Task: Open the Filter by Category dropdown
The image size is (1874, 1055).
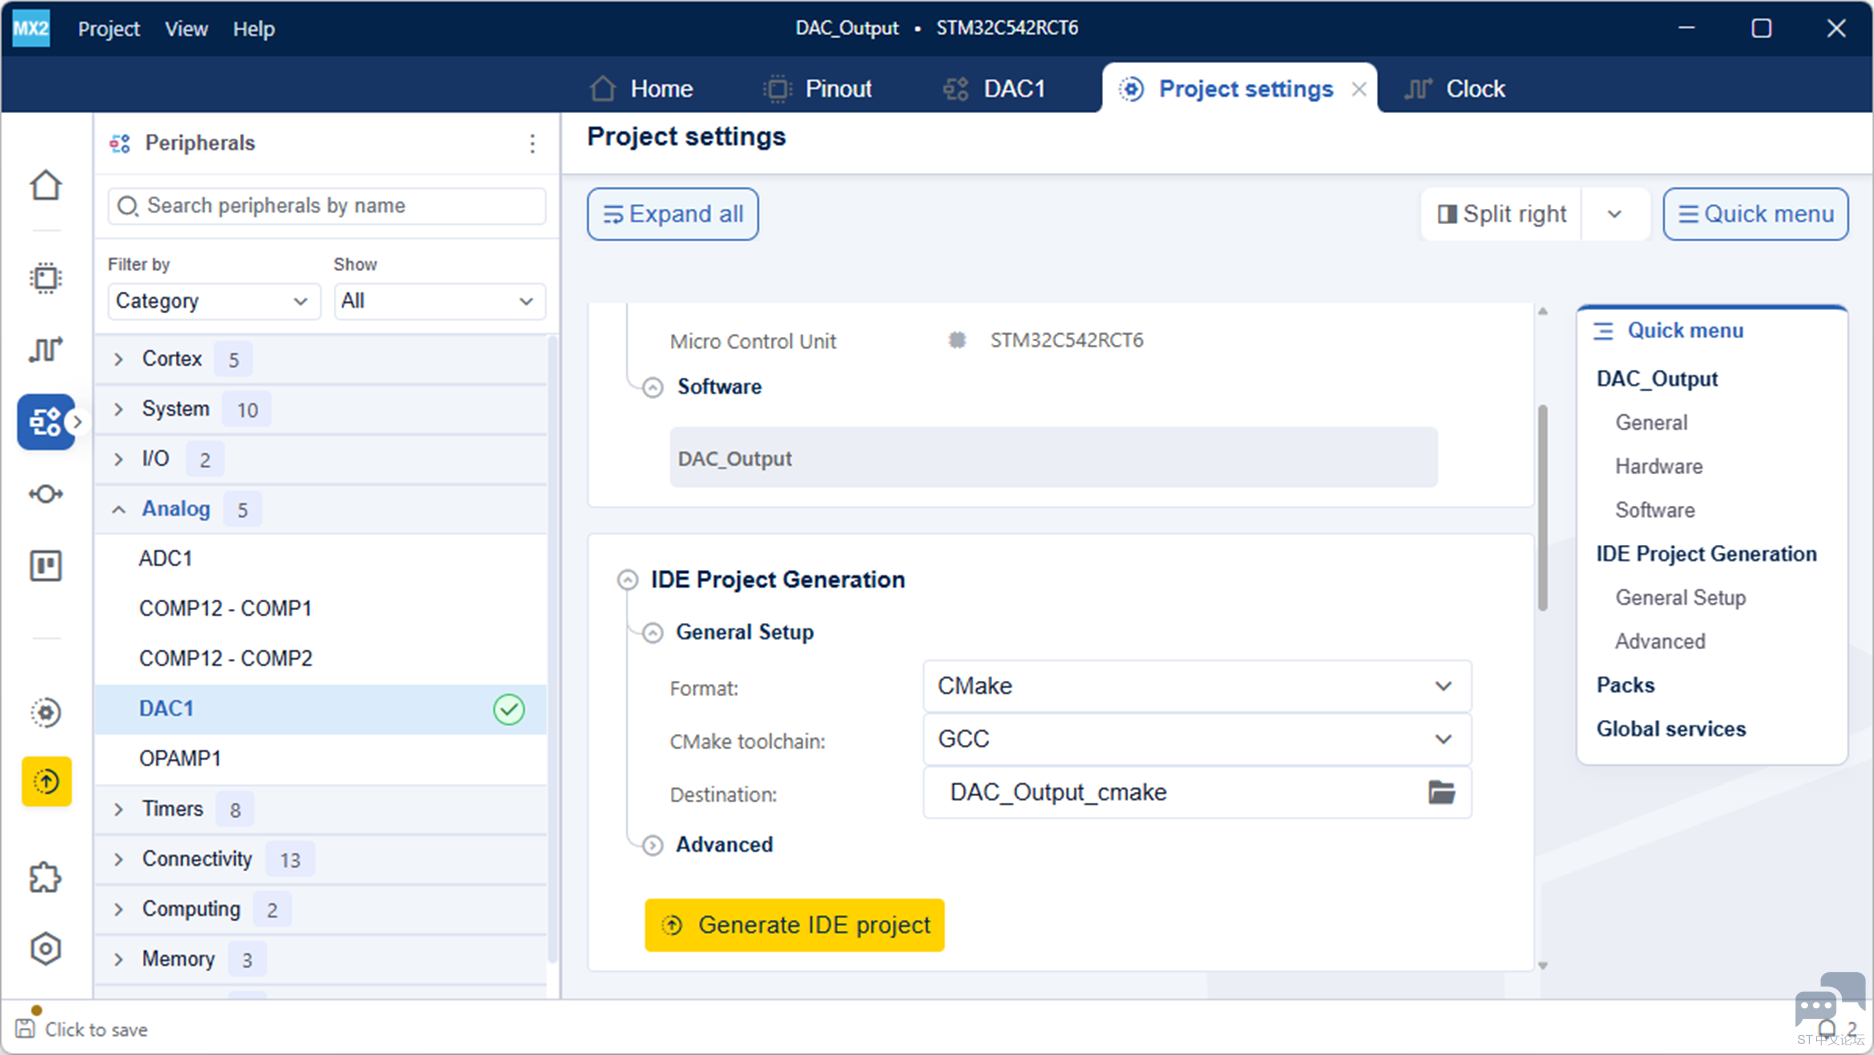Action: (x=213, y=301)
